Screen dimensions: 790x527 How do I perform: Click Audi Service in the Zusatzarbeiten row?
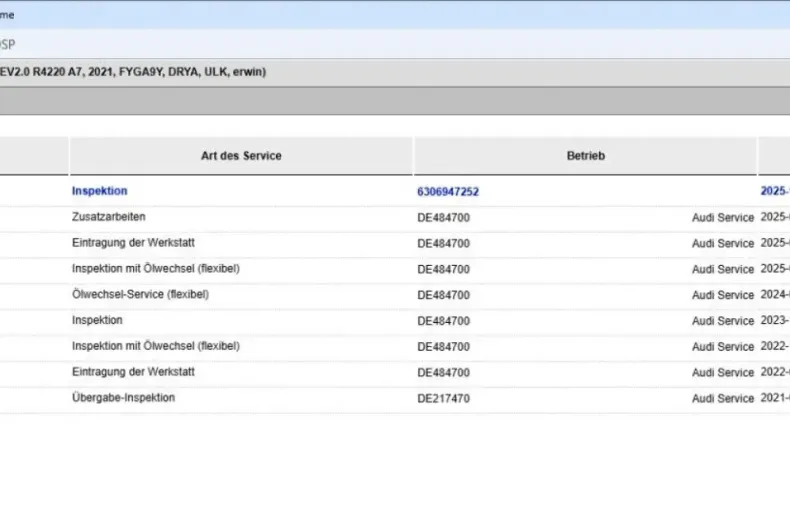(722, 217)
